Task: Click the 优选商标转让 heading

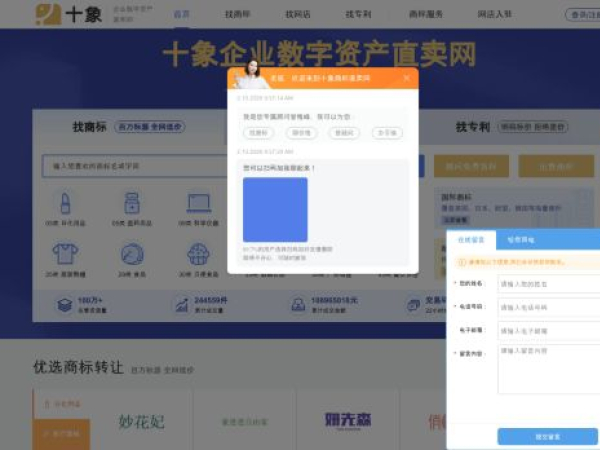Action: point(78,367)
